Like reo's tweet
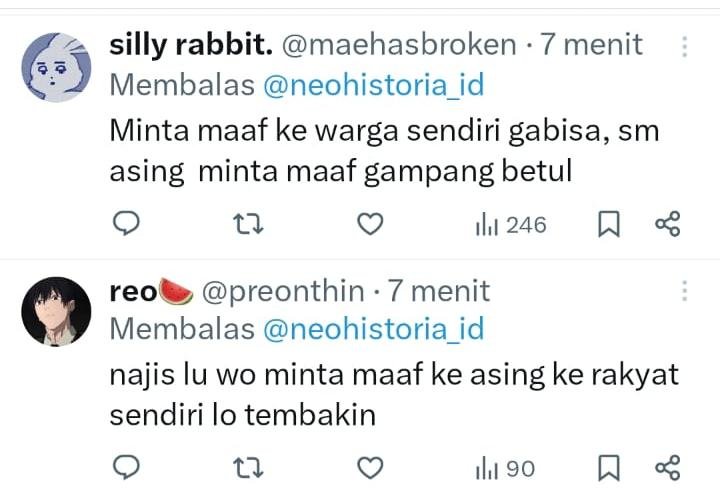The image size is (720, 500). pyautogui.click(x=370, y=467)
